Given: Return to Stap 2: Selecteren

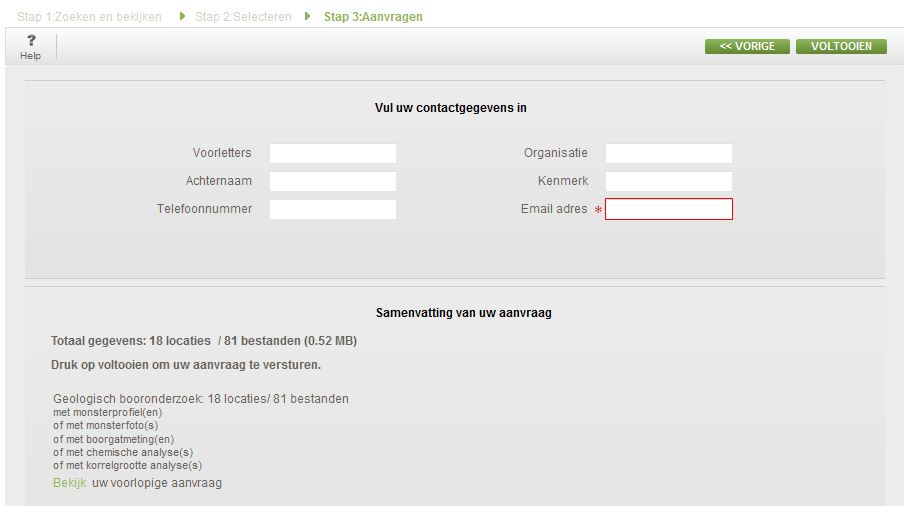Looking at the screenshot, I should pyautogui.click(x=243, y=17).
